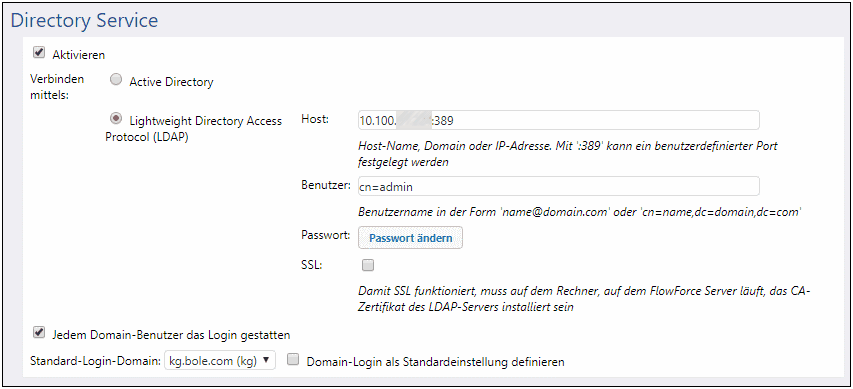This screenshot has width=853, height=389.
Task: Click the Host address input field
Action: (558, 120)
